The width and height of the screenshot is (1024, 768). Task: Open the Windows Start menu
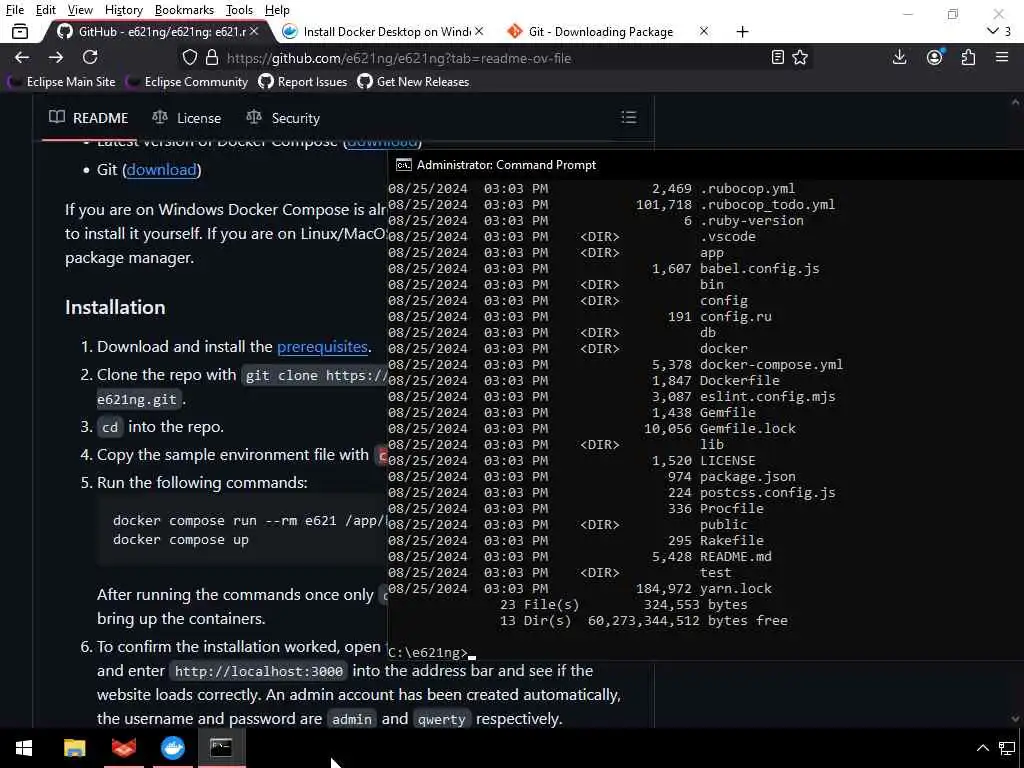point(24,748)
